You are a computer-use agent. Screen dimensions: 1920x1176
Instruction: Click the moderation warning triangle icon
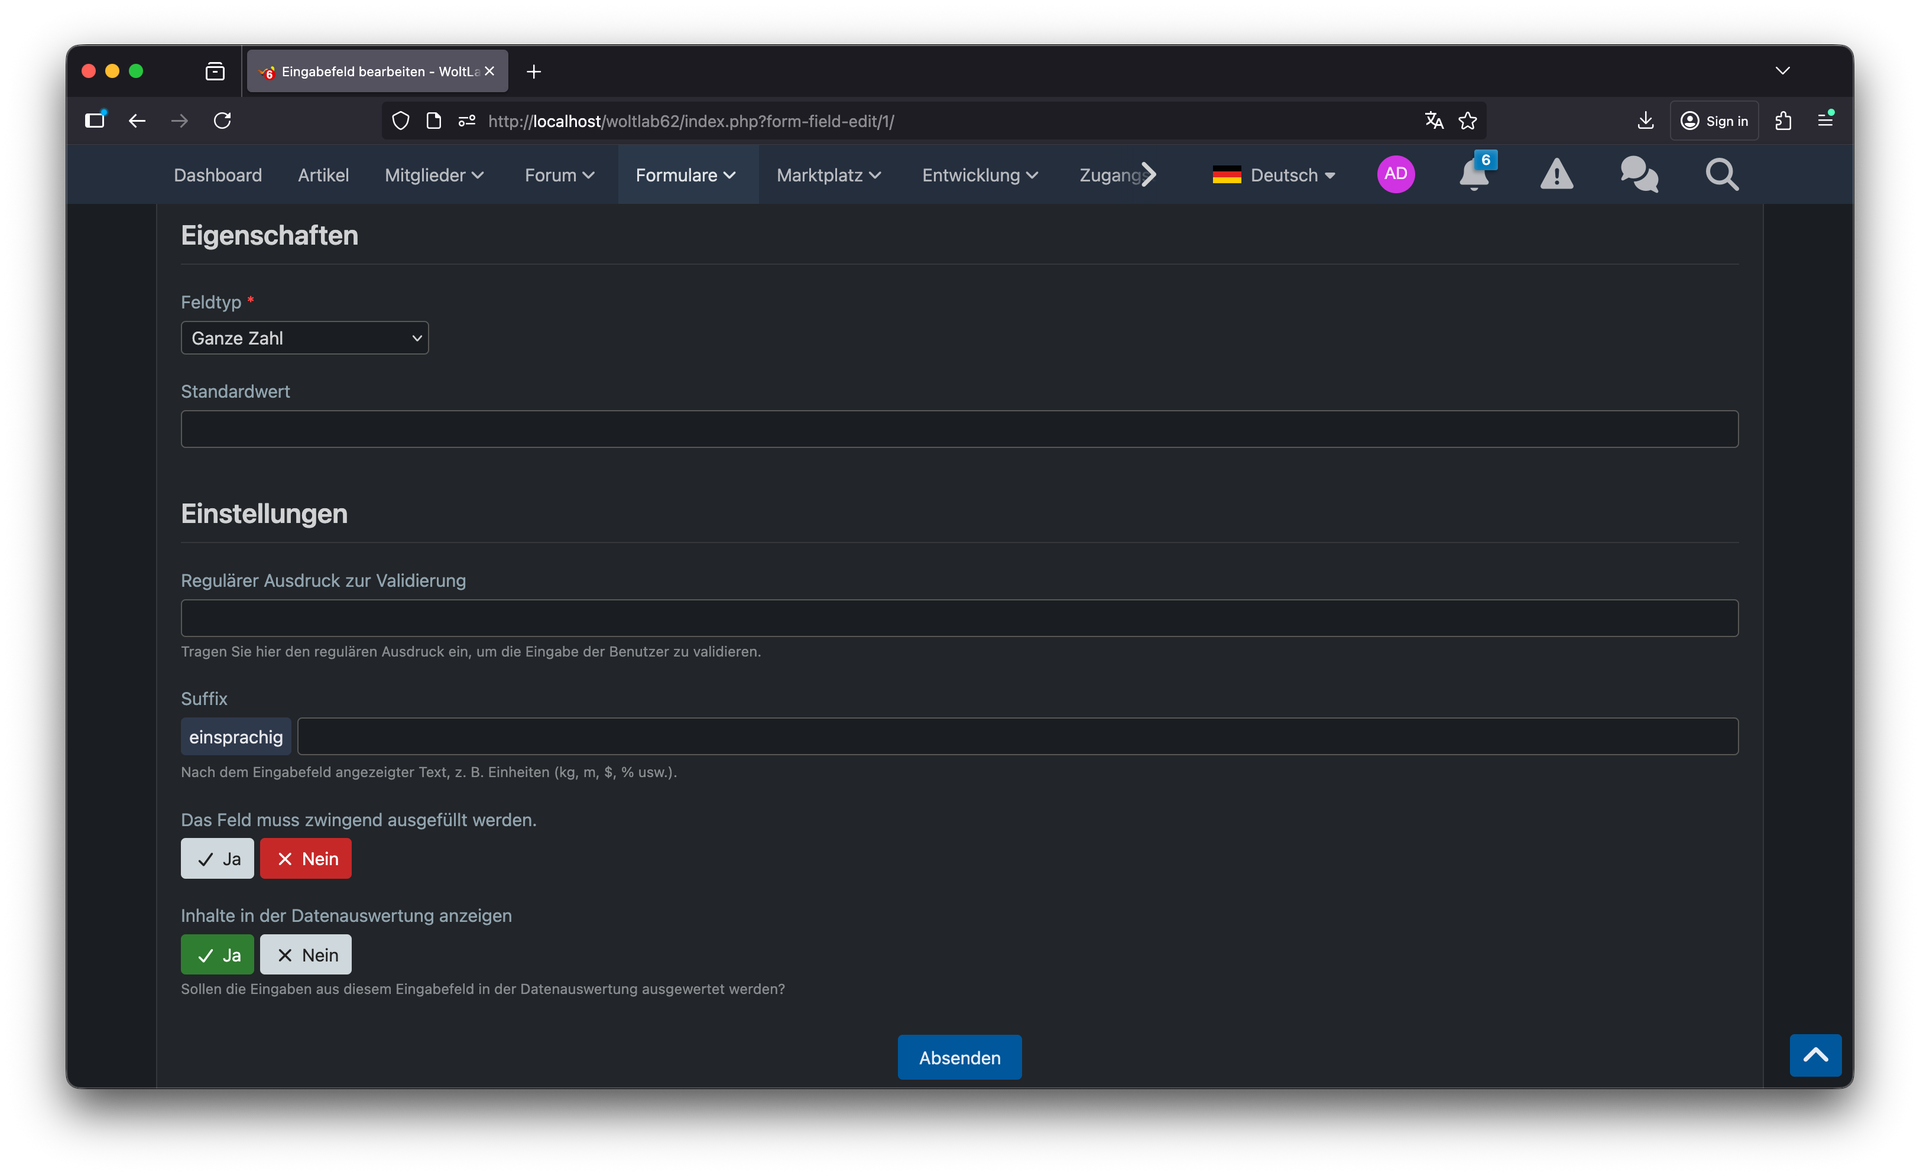(1556, 175)
